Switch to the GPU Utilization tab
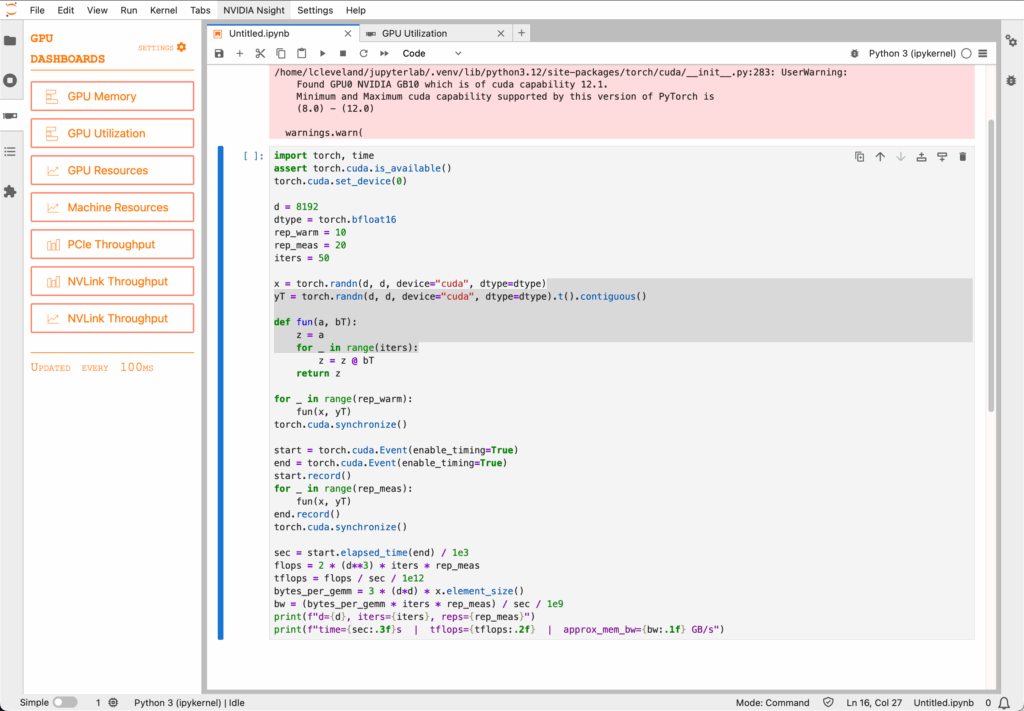 pyautogui.click(x=414, y=33)
